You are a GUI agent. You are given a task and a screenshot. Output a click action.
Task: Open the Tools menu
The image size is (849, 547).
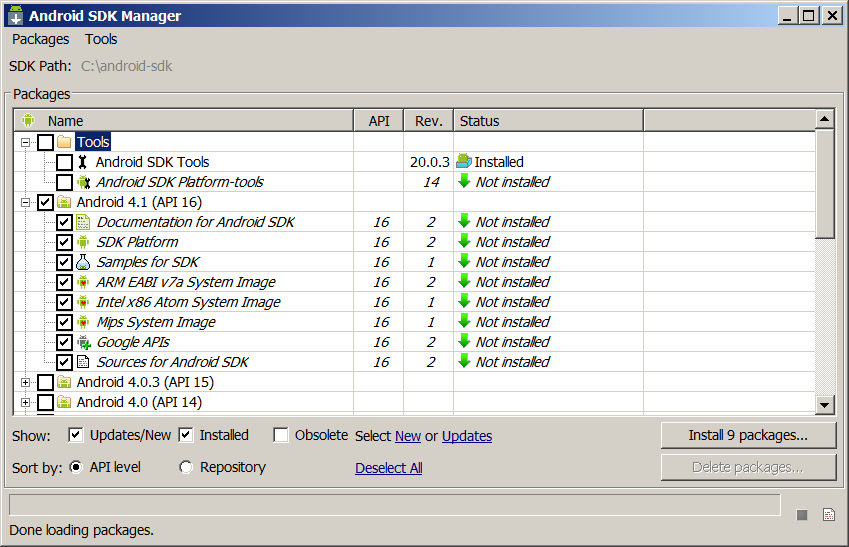point(101,39)
